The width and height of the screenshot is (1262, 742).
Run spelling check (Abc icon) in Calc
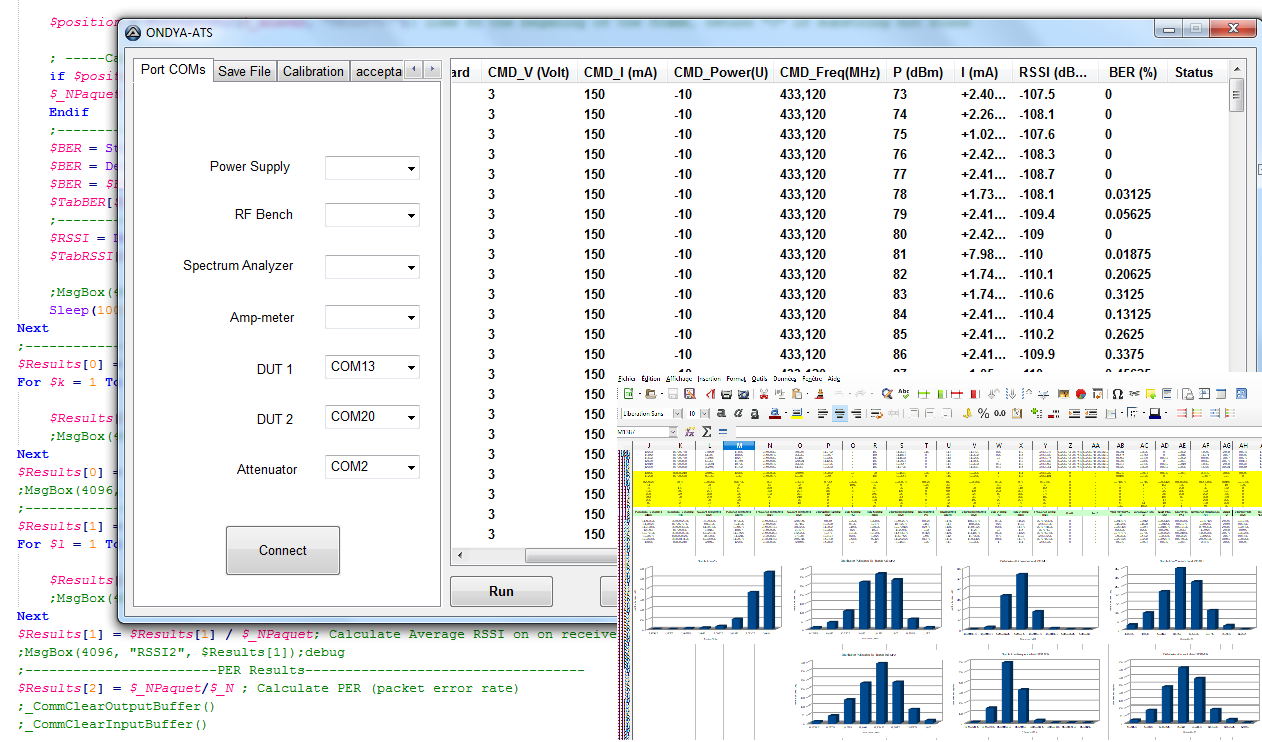point(906,394)
